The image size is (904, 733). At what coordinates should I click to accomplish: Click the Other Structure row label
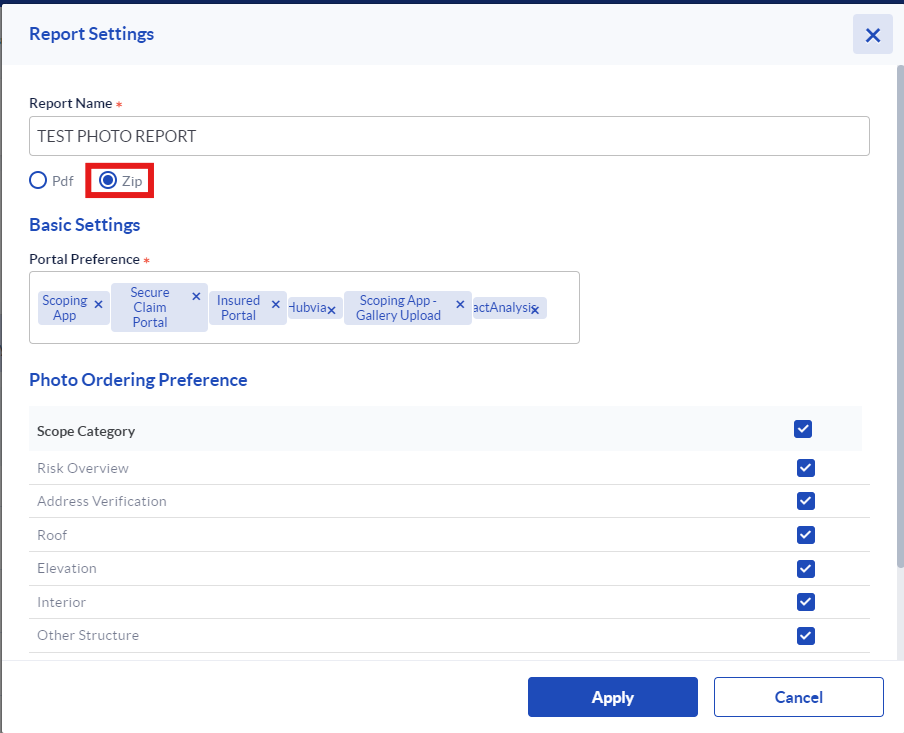coord(88,636)
